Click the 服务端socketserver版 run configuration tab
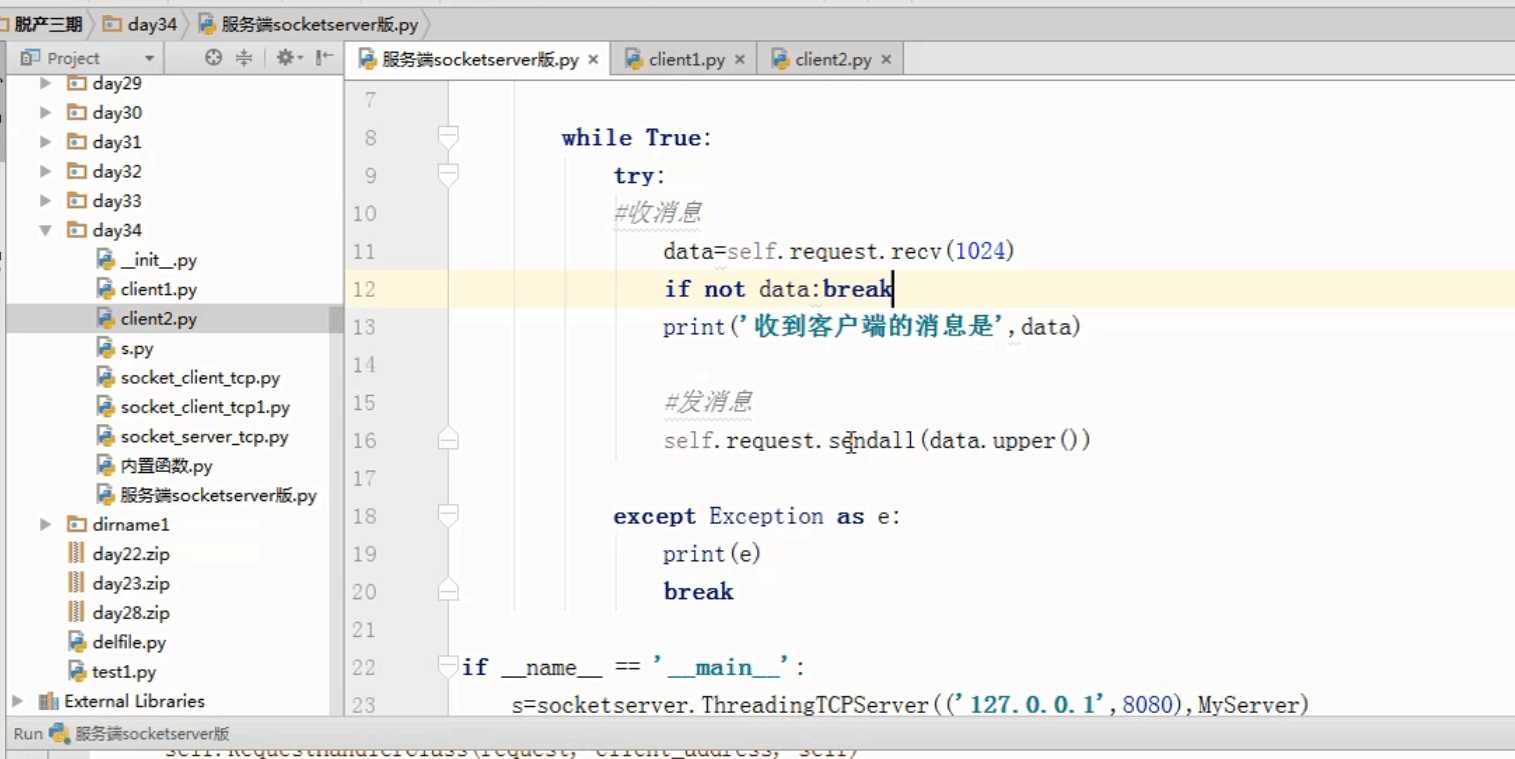The width and height of the screenshot is (1515, 759). [x=141, y=733]
